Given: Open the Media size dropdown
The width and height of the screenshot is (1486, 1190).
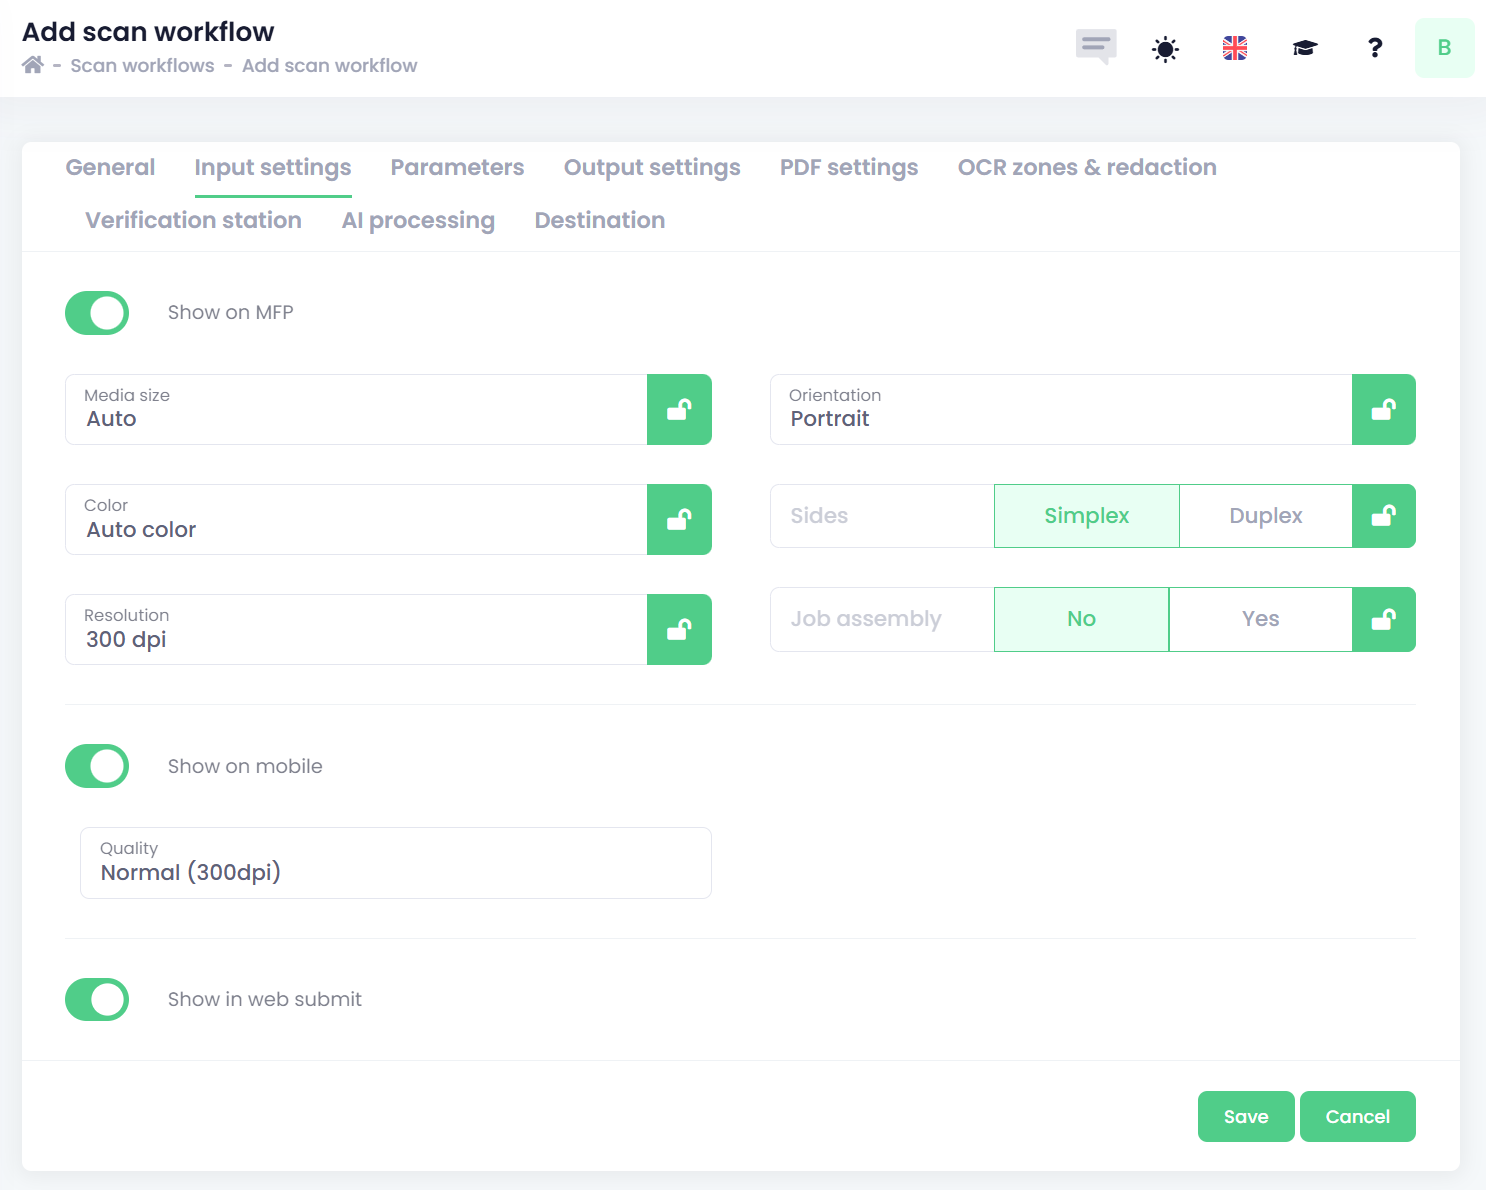Looking at the screenshot, I should point(356,409).
